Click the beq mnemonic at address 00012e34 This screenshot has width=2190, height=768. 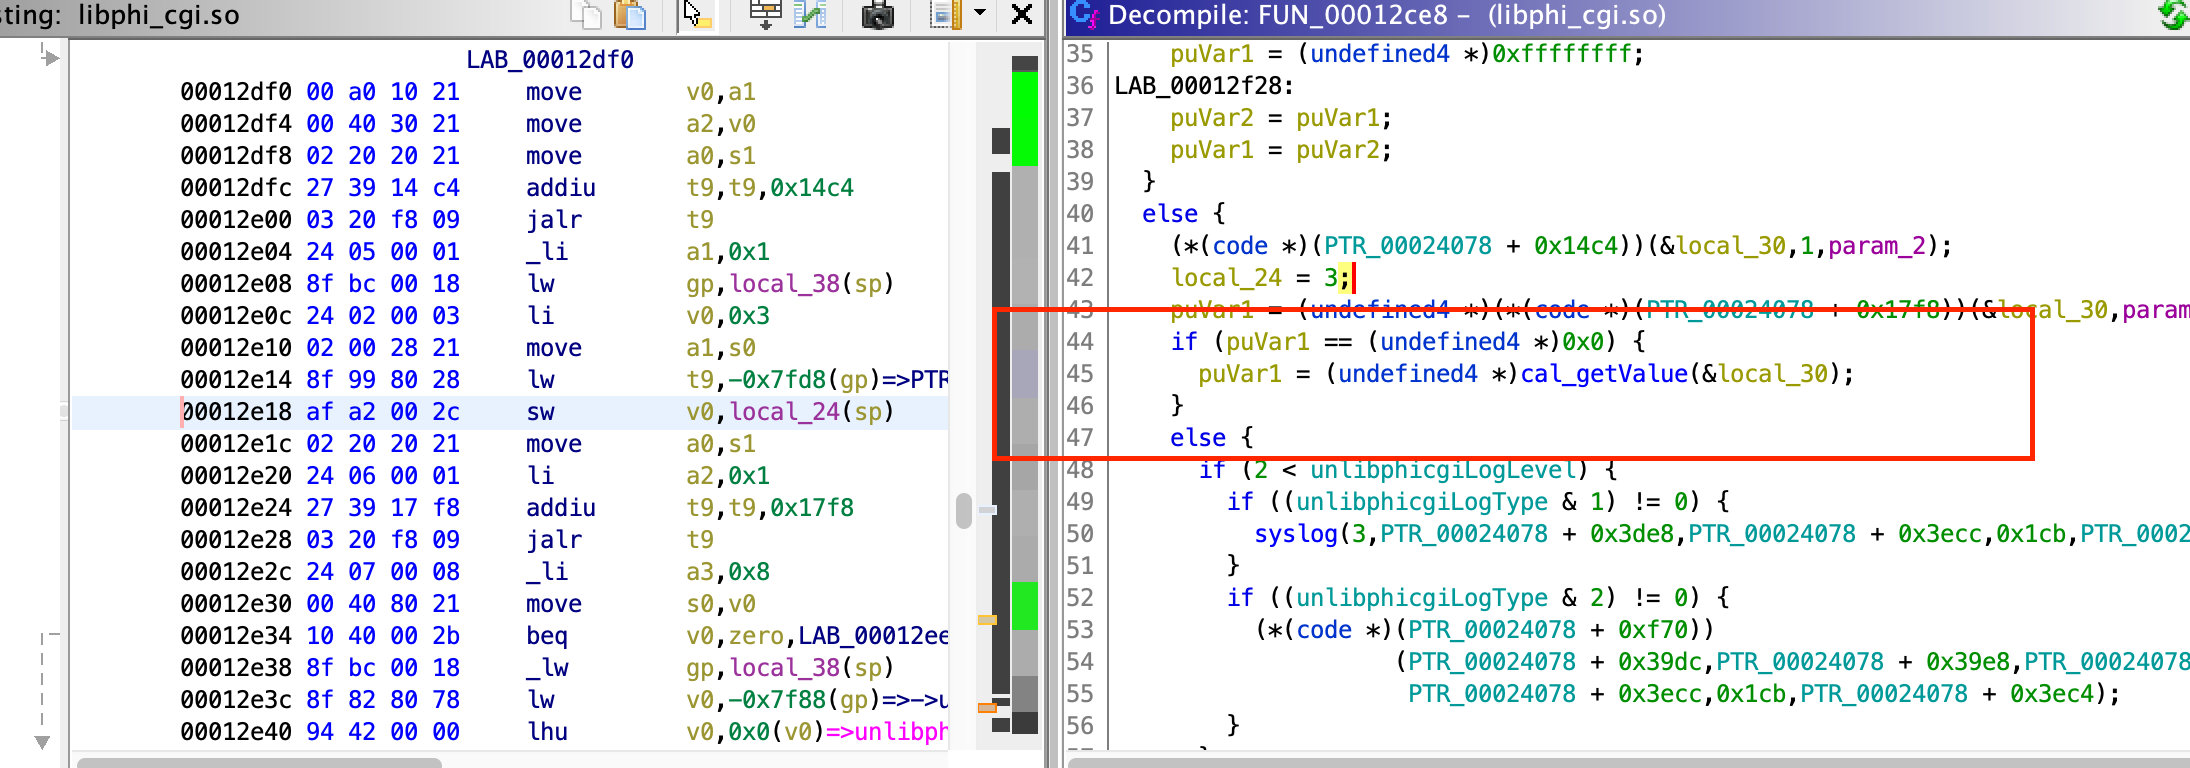pos(547,636)
